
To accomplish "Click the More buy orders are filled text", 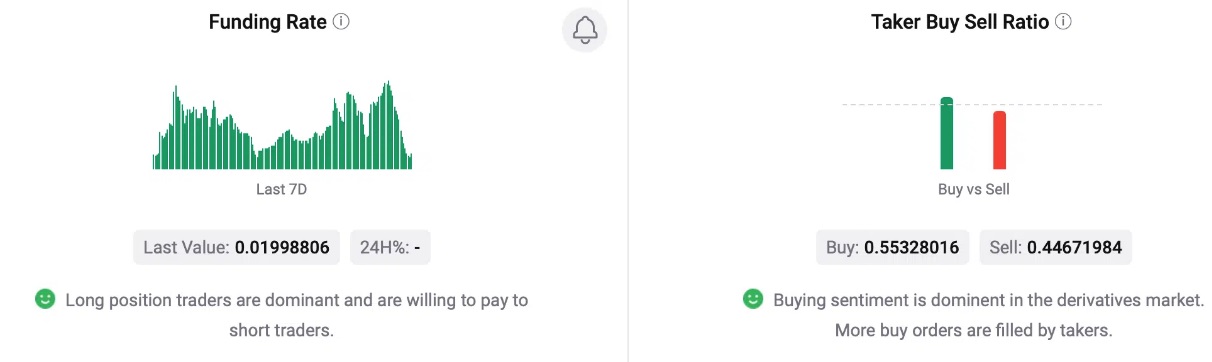I will pos(973,330).
